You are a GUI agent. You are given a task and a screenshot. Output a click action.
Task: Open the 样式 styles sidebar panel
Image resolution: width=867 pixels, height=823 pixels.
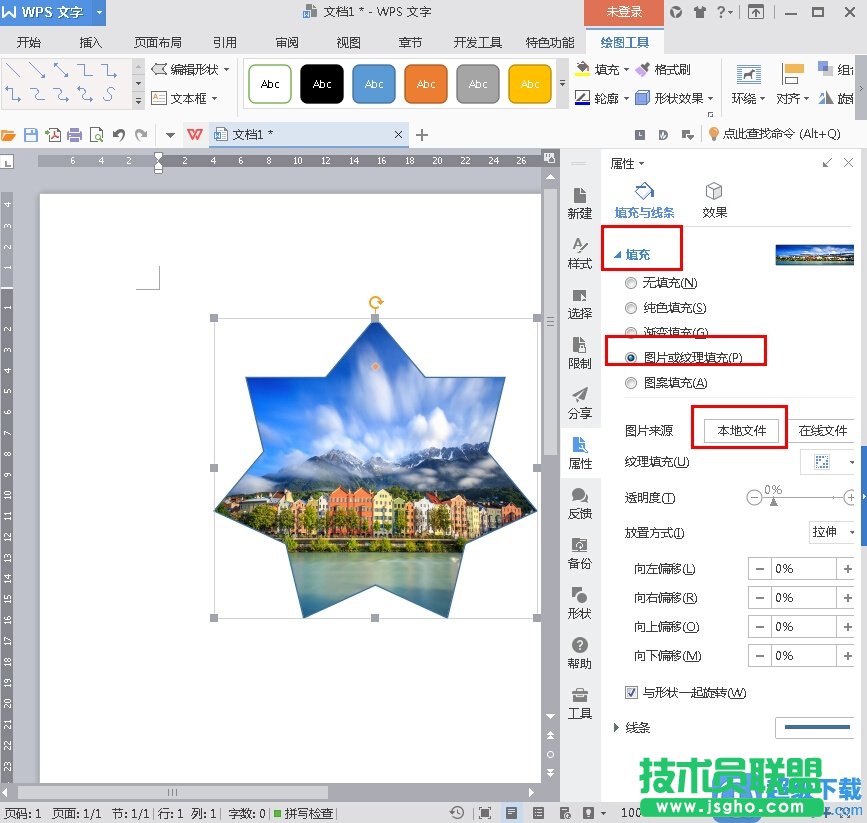tap(579, 252)
